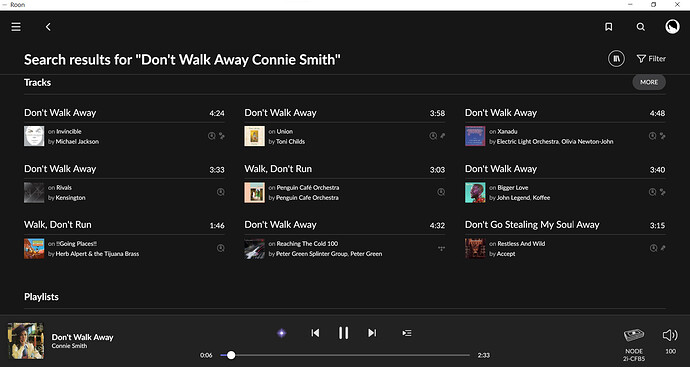
Task: Open the Bigger Love album cover thumbnail
Action: coord(475,192)
